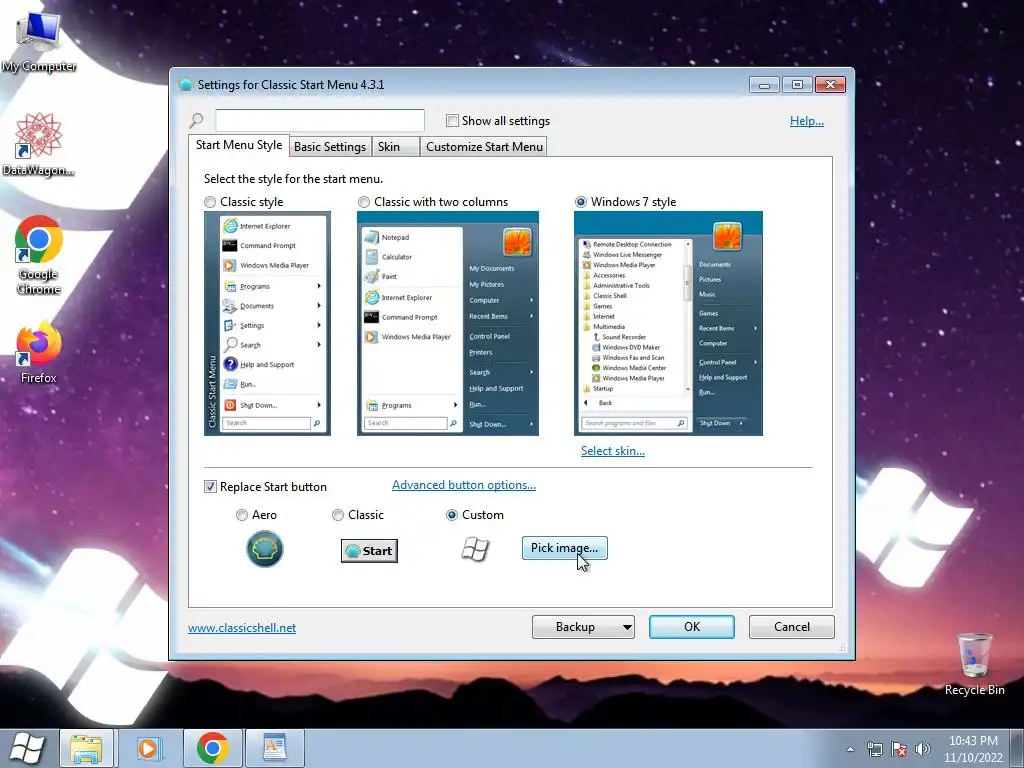Click the search magnifier icon in settings
Viewport: 1024px width, 768px height.
[197, 120]
